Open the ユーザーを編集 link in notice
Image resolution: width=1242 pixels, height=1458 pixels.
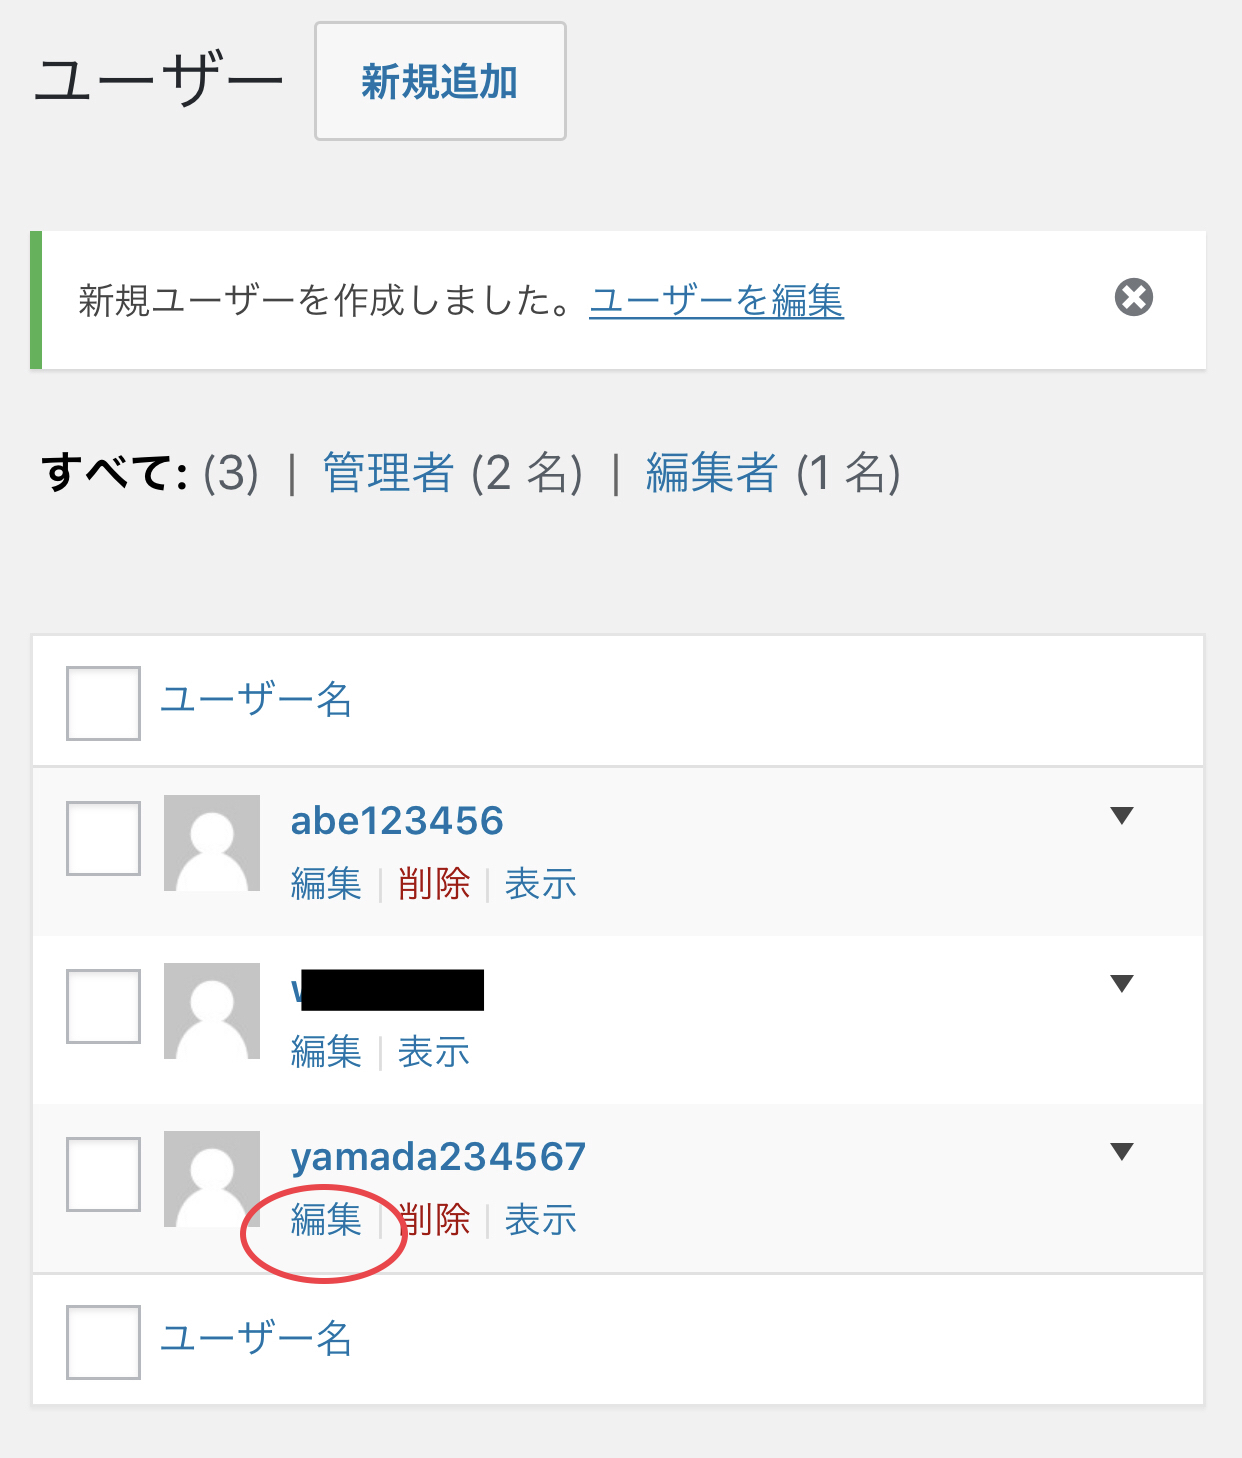716,300
